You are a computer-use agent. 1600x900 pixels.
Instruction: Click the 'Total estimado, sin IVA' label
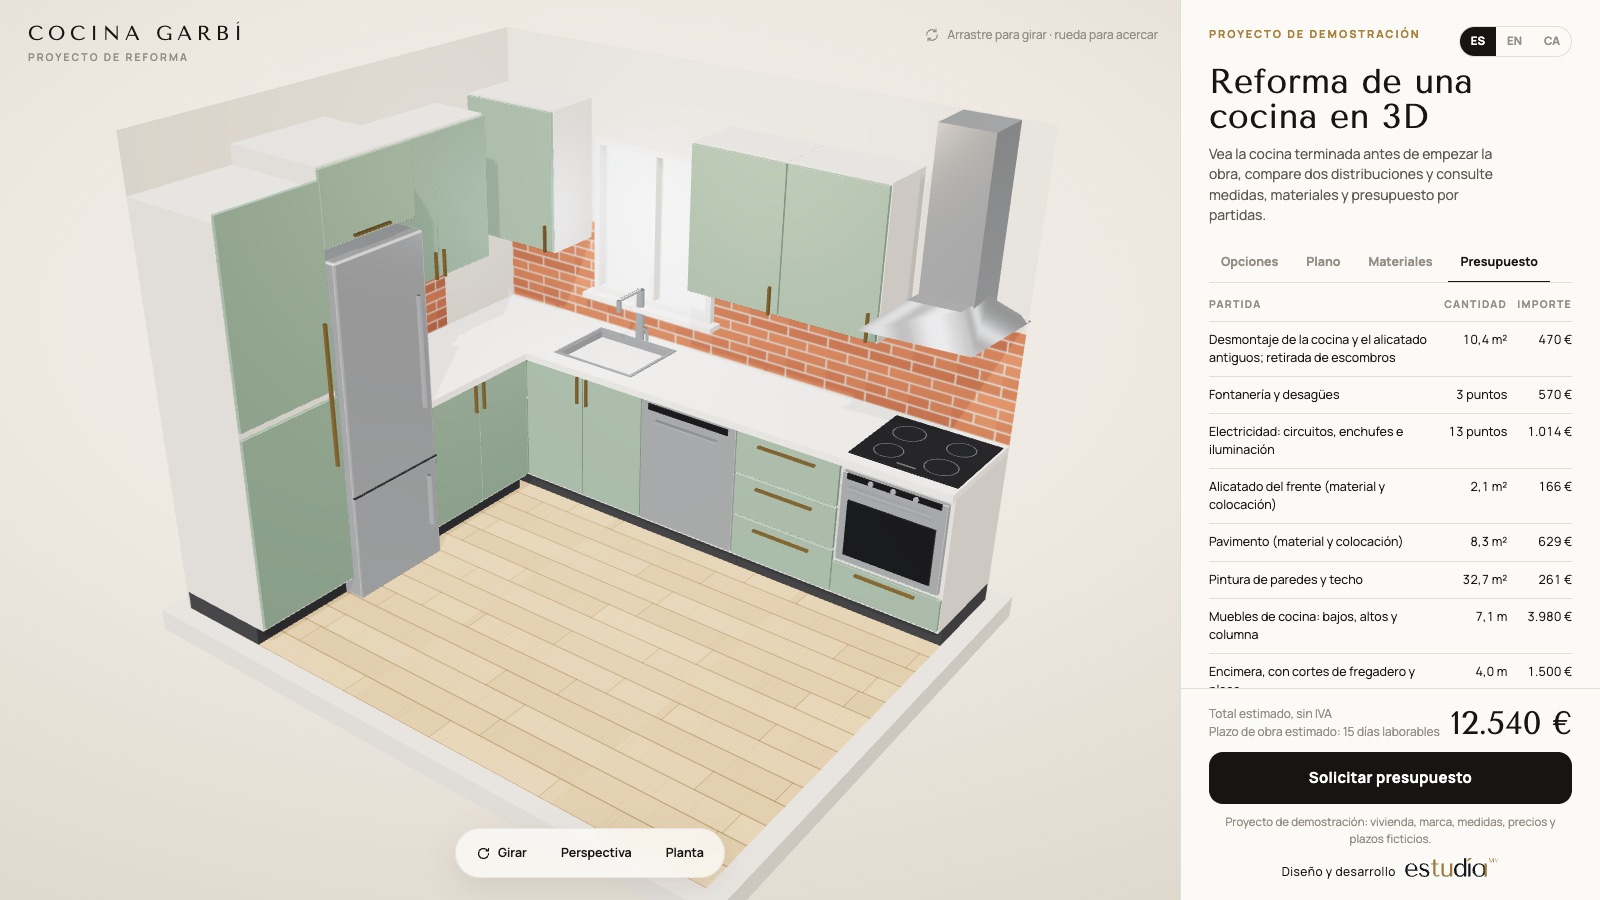(1270, 714)
